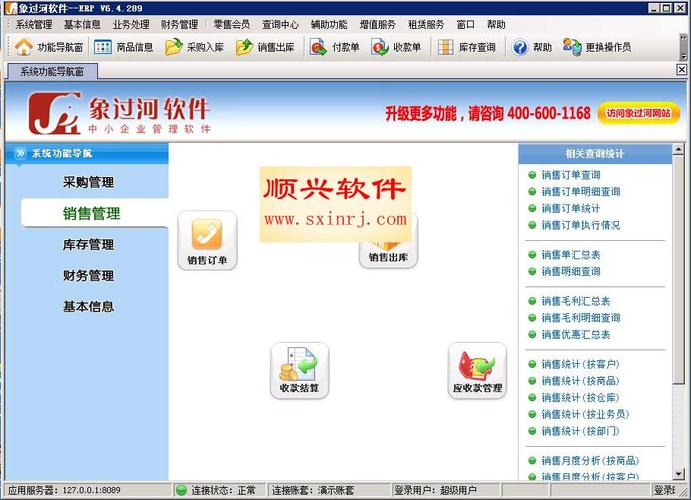
Task: Click the 帮助 question mark toolbar icon
Action: point(520,47)
